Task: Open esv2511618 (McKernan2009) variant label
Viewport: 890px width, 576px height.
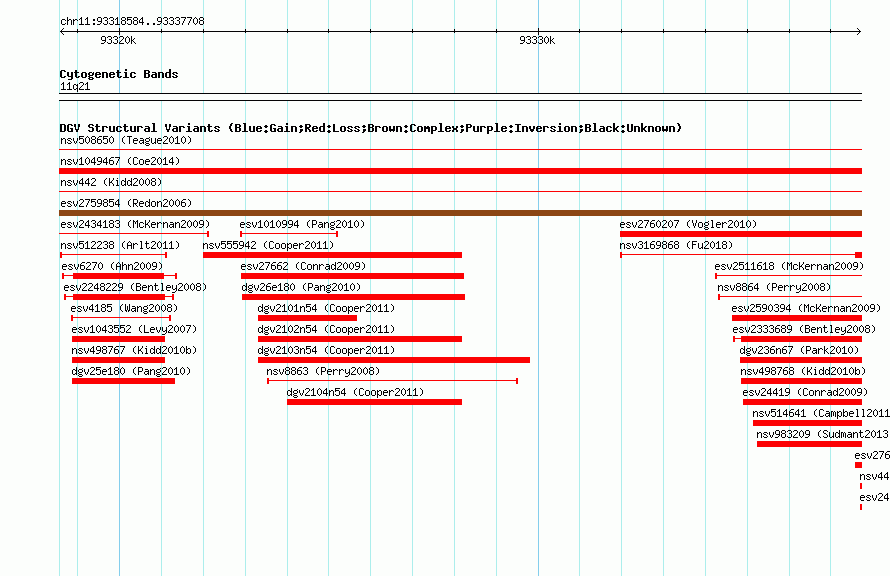Action: click(x=790, y=266)
